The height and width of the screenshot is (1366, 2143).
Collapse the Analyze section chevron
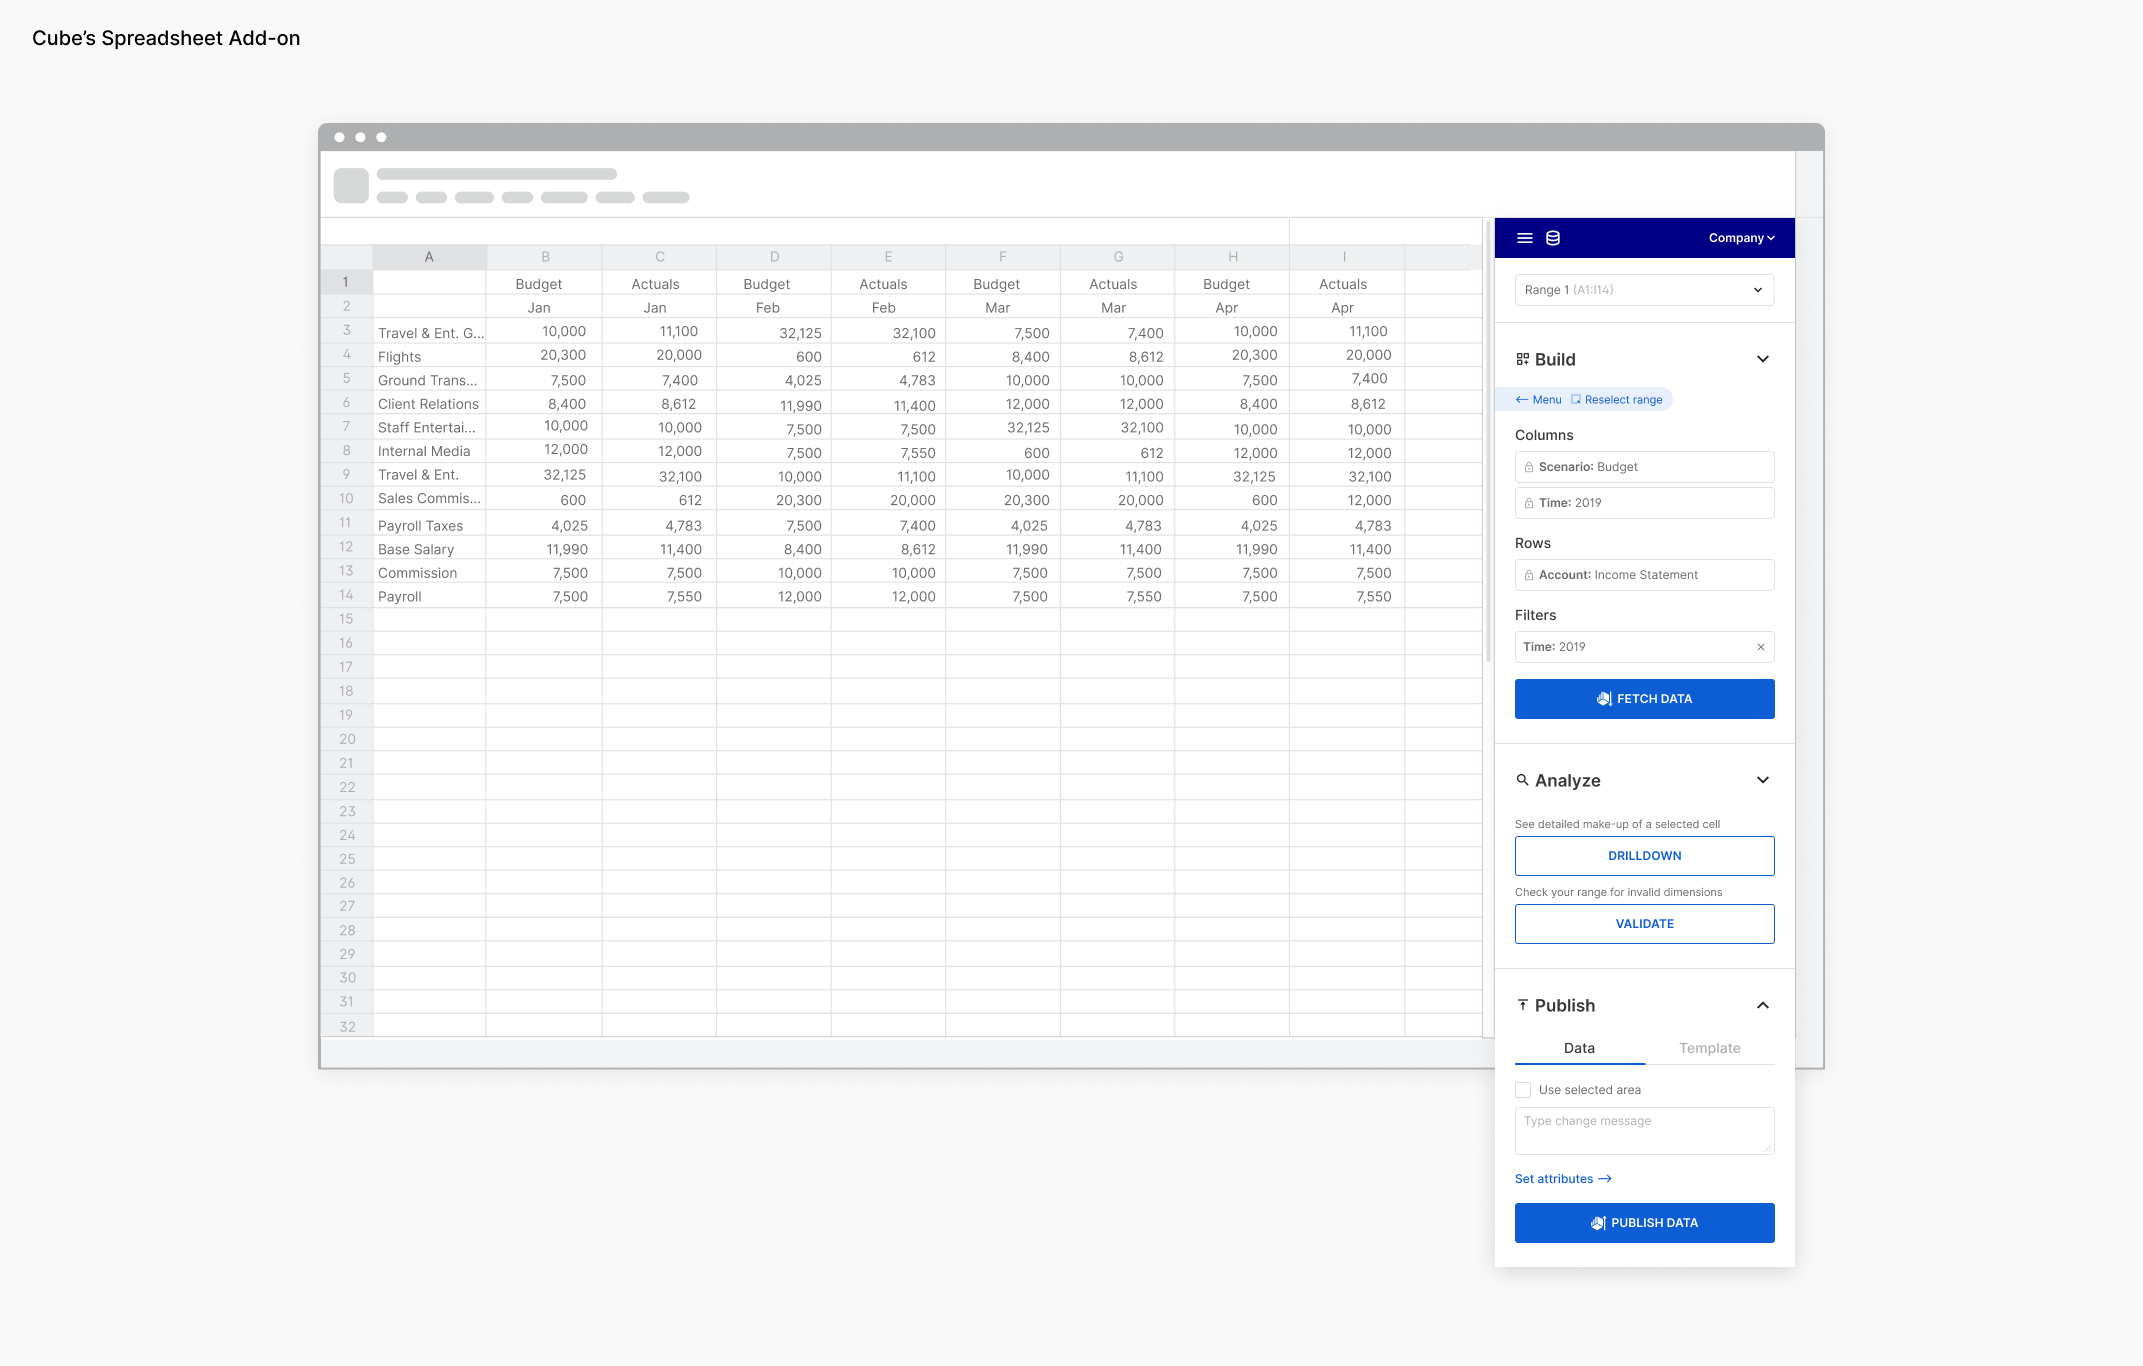(x=1762, y=780)
